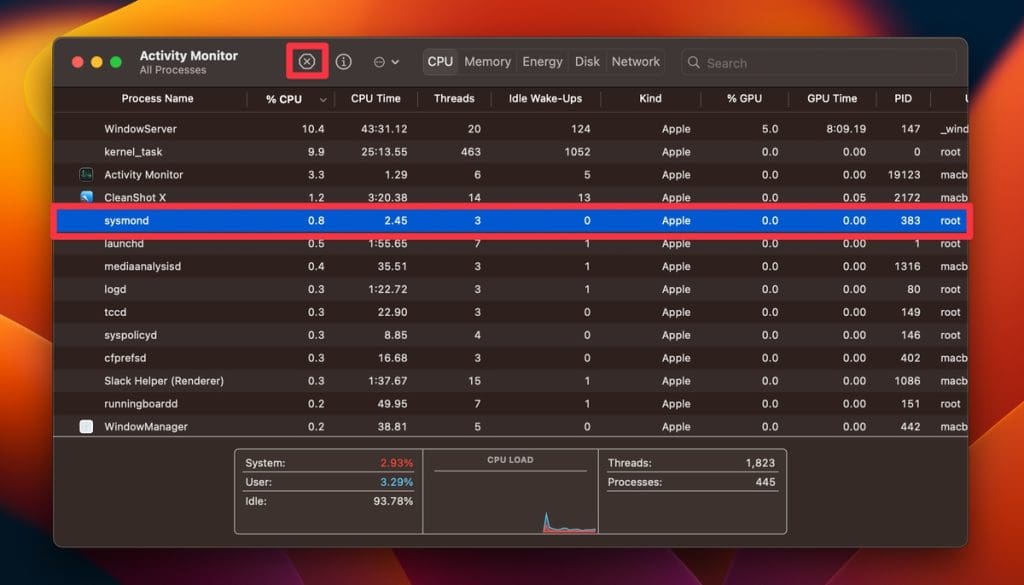Select the launchd process row

pos(511,244)
